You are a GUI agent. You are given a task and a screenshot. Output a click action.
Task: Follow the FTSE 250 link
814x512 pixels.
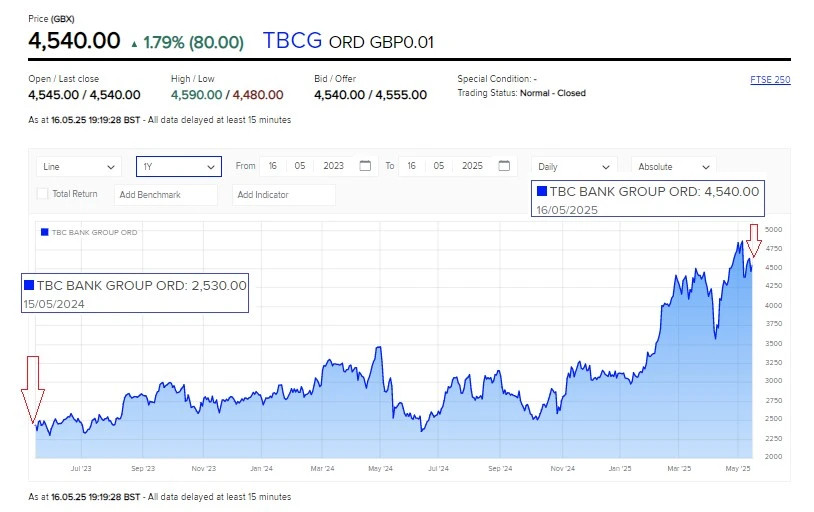[x=770, y=79]
